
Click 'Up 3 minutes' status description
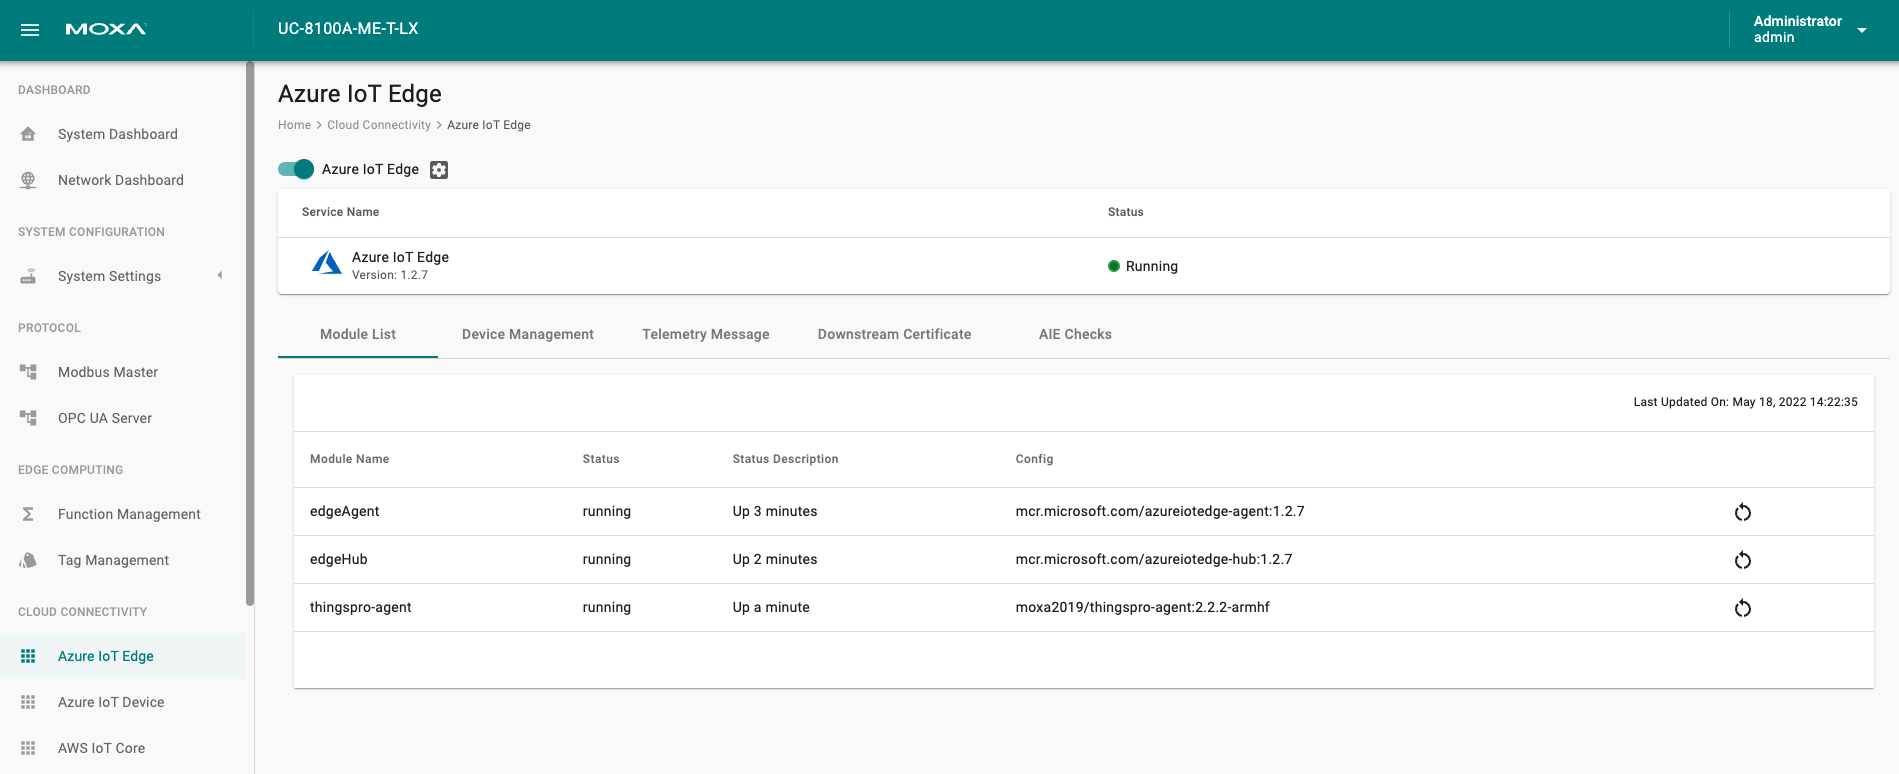coord(775,511)
